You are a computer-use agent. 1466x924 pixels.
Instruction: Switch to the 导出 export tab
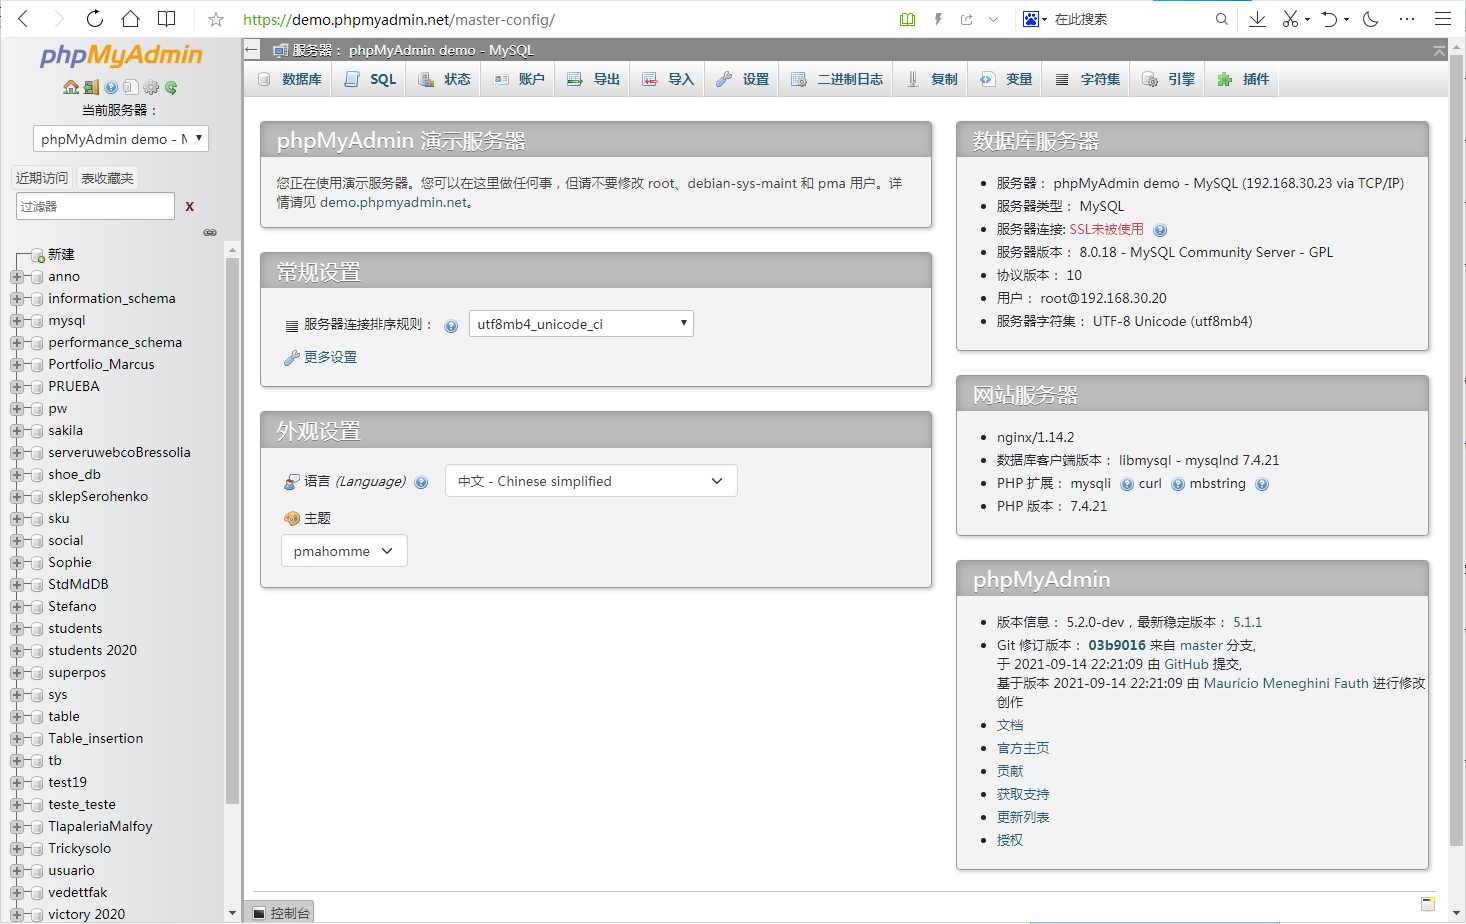594,79
